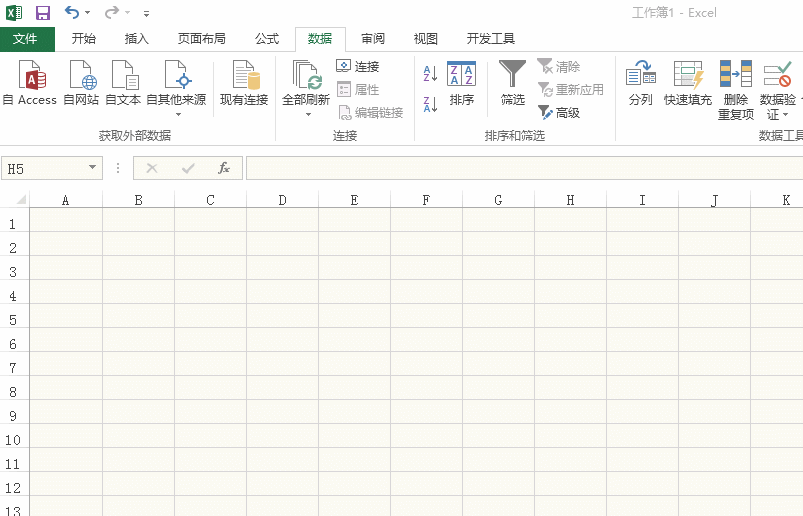Click the Redo icon
The height and width of the screenshot is (516, 803).
coord(111,12)
